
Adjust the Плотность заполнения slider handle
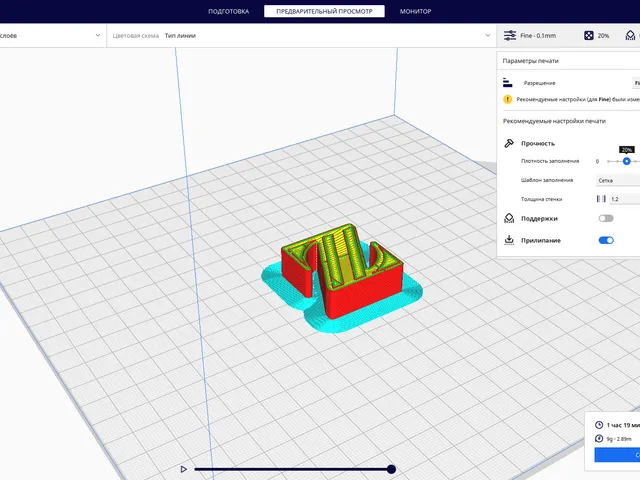[627, 161]
